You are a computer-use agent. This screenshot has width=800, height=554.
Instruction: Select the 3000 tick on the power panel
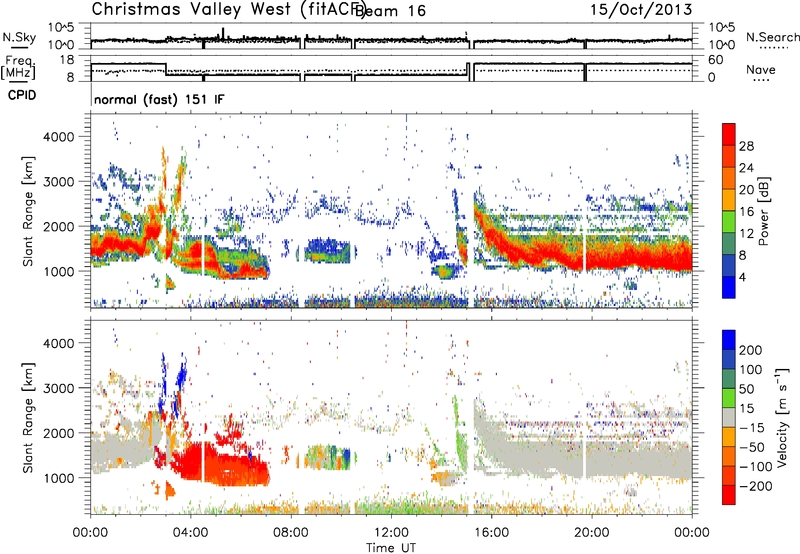[58, 182]
